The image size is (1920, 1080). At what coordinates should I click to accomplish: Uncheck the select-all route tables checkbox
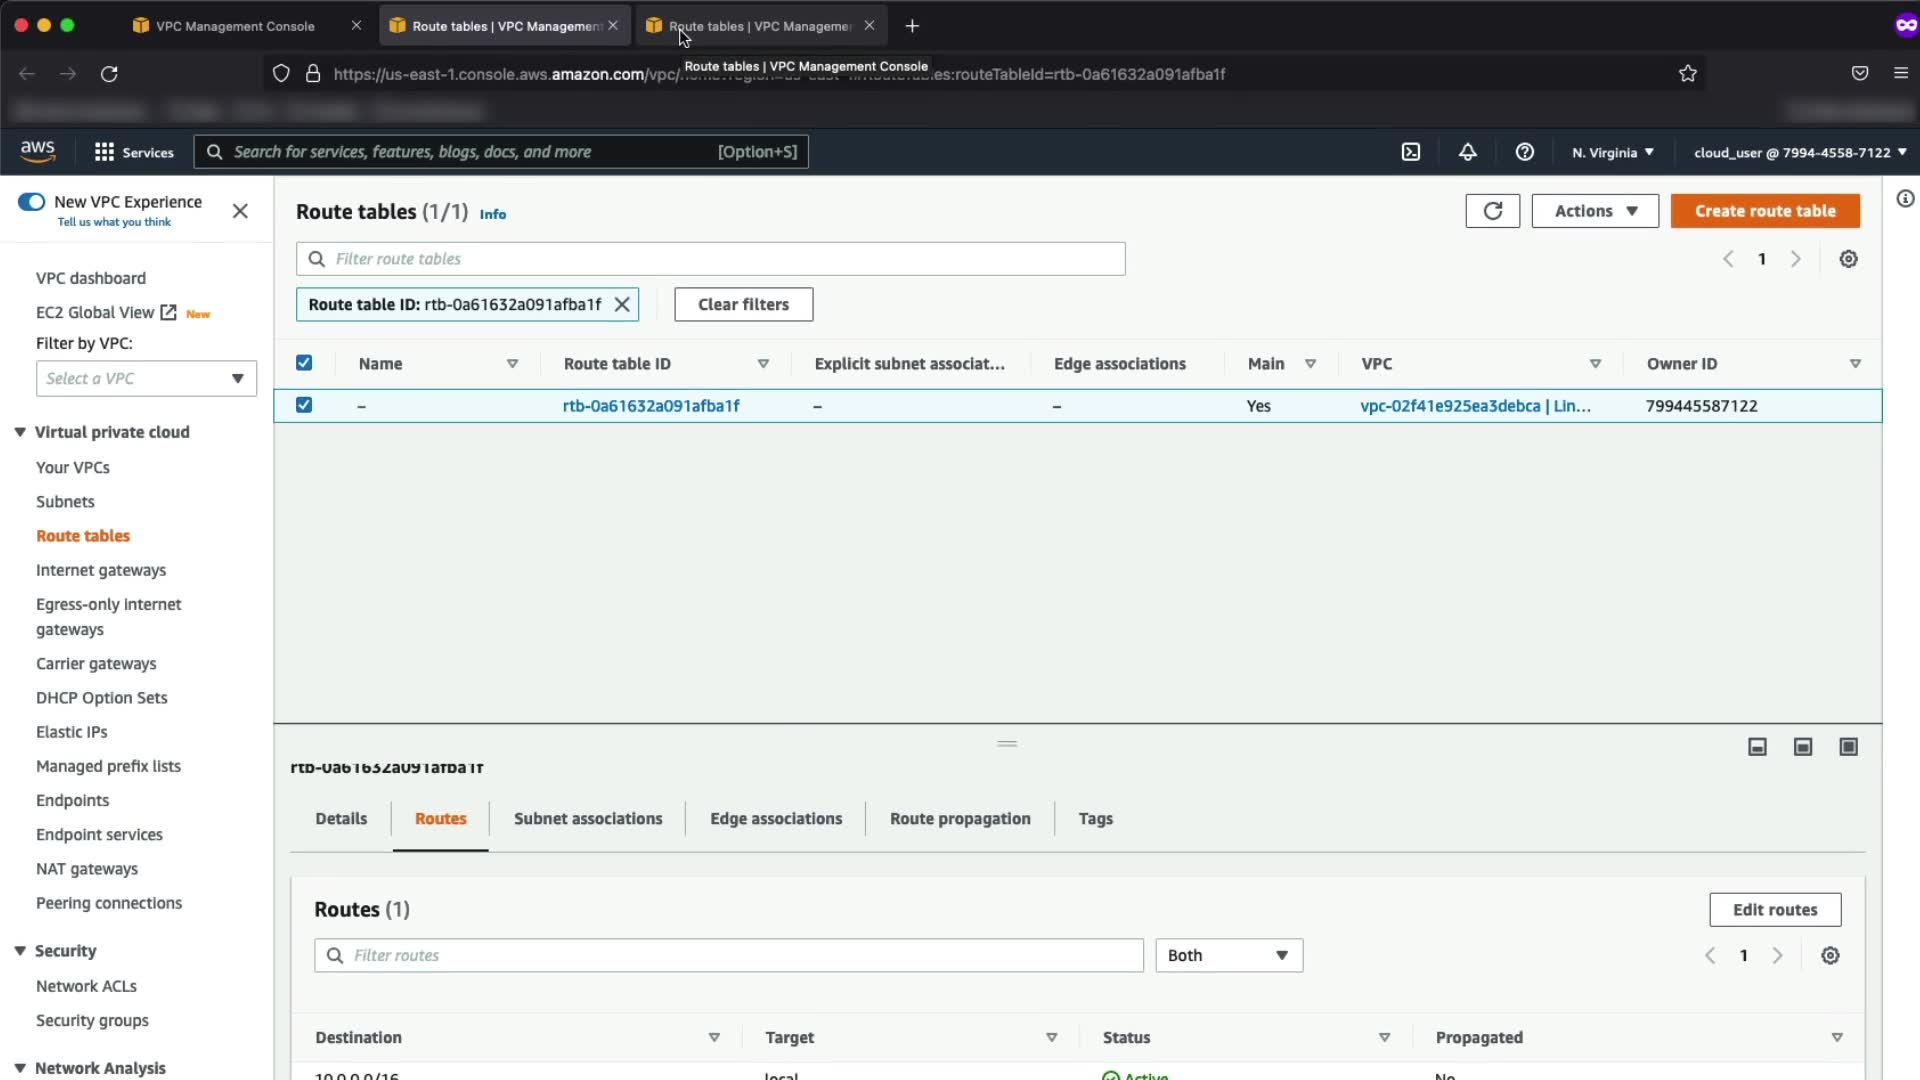pyautogui.click(x=304, y=363)
